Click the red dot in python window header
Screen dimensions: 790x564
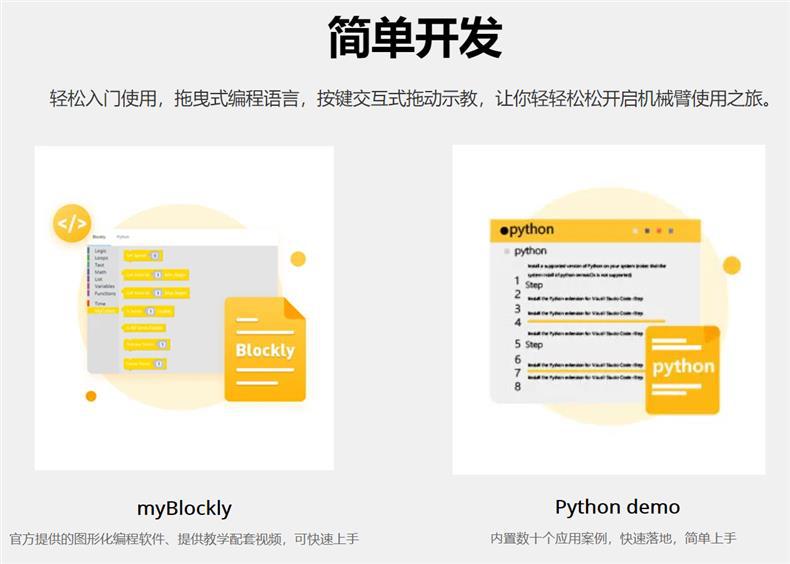[x=659, y=231]
